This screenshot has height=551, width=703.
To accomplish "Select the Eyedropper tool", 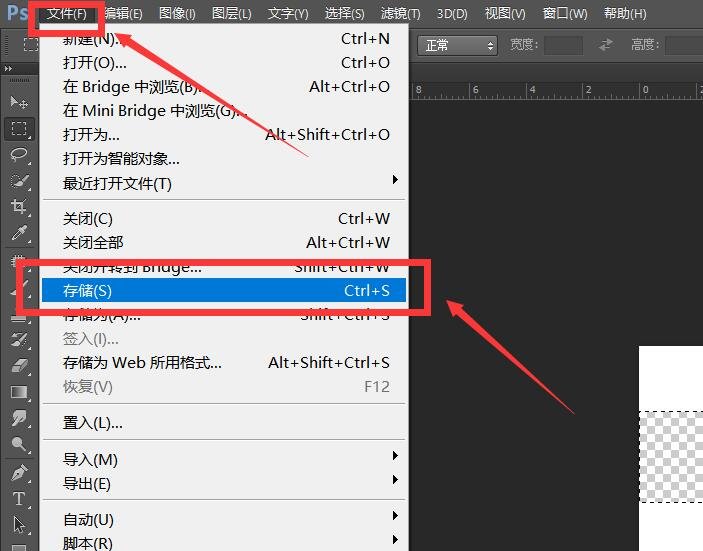I will pos(19,233).
